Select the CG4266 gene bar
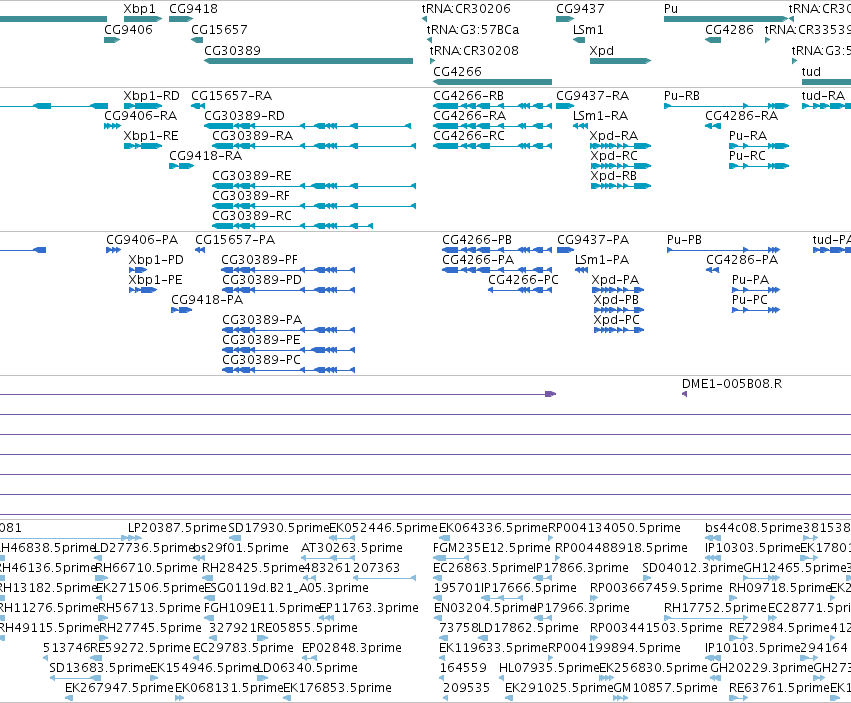The width and height of the screenshot is (851, 703). (x=492, y=82)
